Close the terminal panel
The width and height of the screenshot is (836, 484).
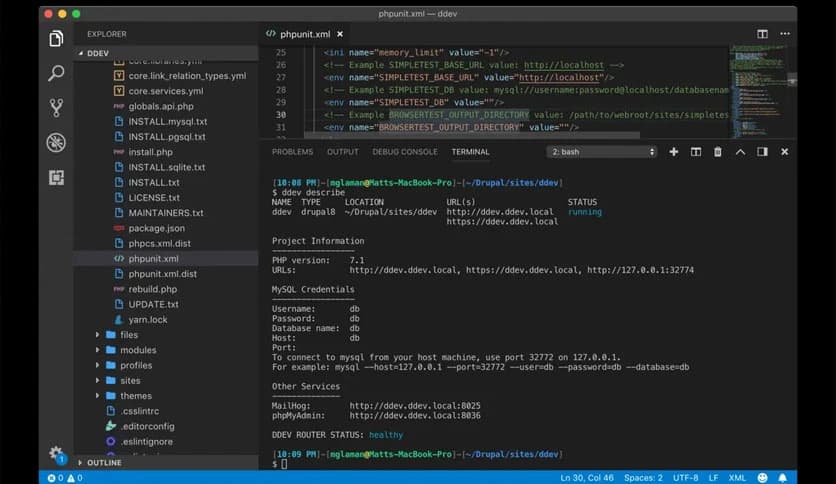[x=784, y=152]
